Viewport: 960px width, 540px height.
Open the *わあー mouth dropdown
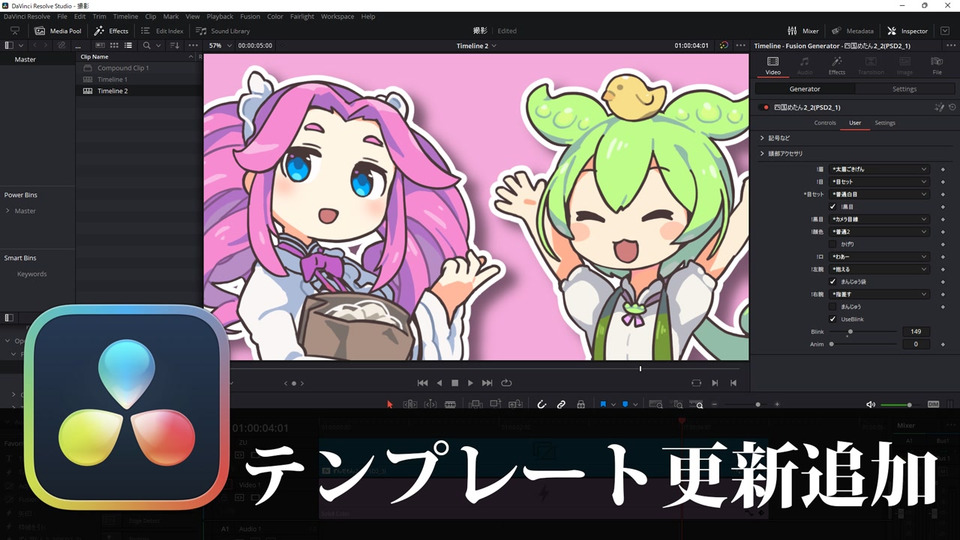(879, 257)
